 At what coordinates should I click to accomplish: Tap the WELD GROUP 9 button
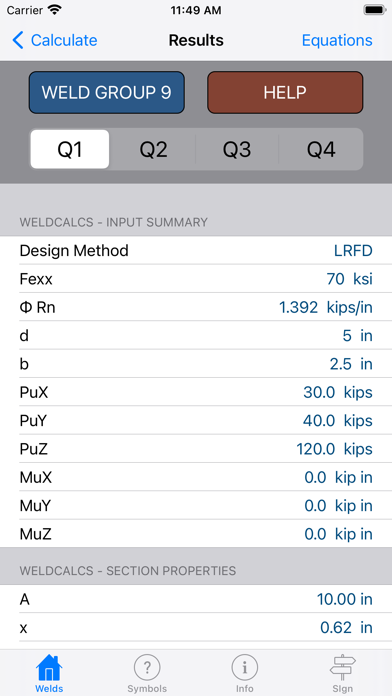coord(107,92)
